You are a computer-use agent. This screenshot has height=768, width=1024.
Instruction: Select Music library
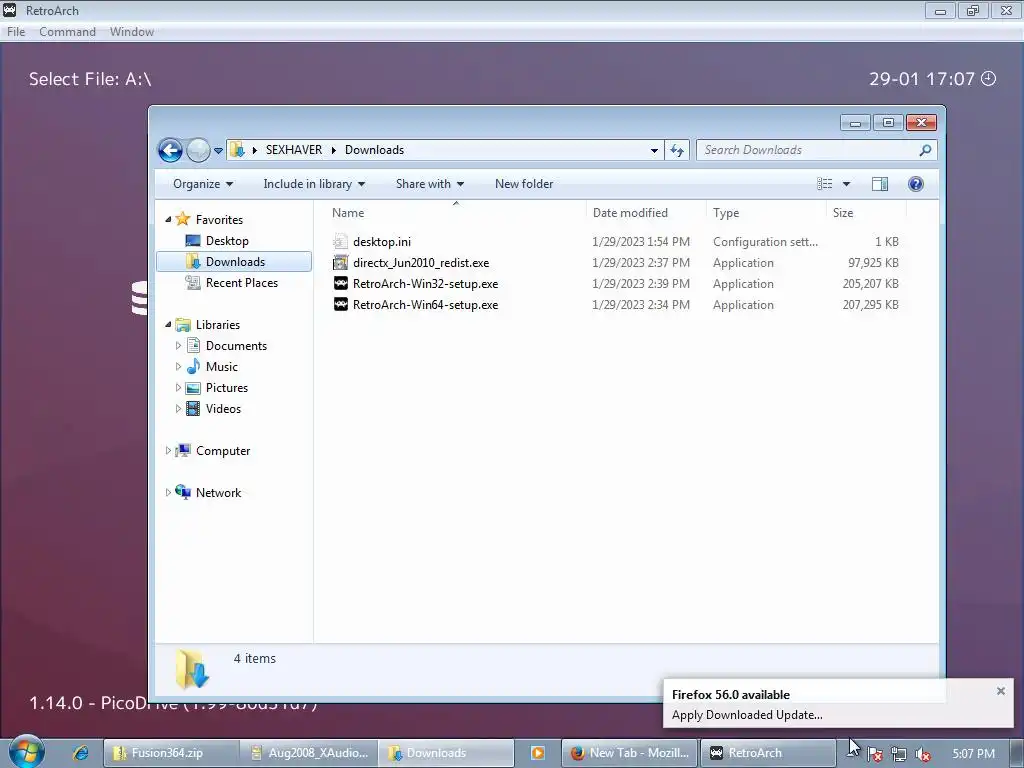coord(221,367)
